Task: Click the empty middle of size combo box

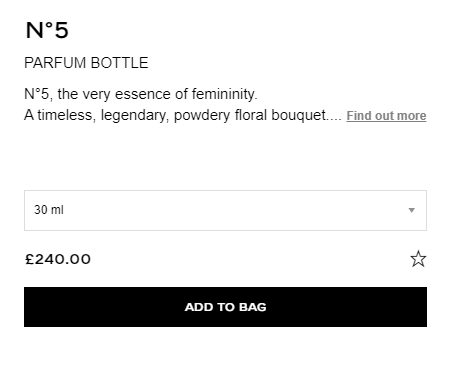Action: 225,210
